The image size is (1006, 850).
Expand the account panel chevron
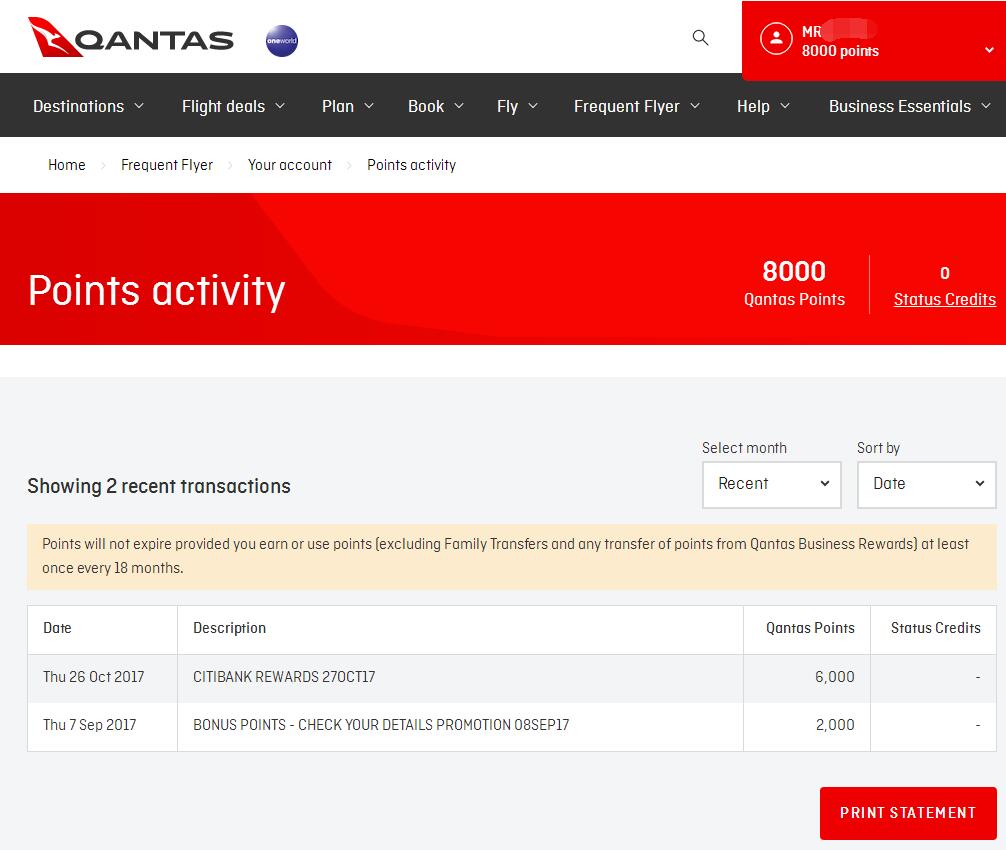pyautogui.click(x=989, y=50)
